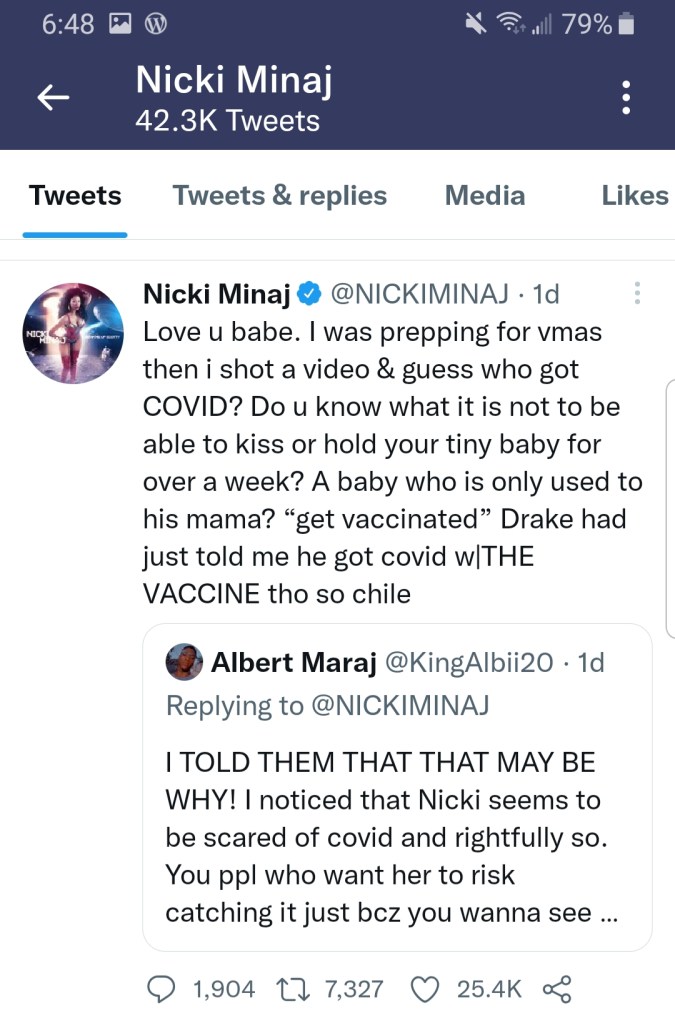Open the Media tab

point(485,195)
